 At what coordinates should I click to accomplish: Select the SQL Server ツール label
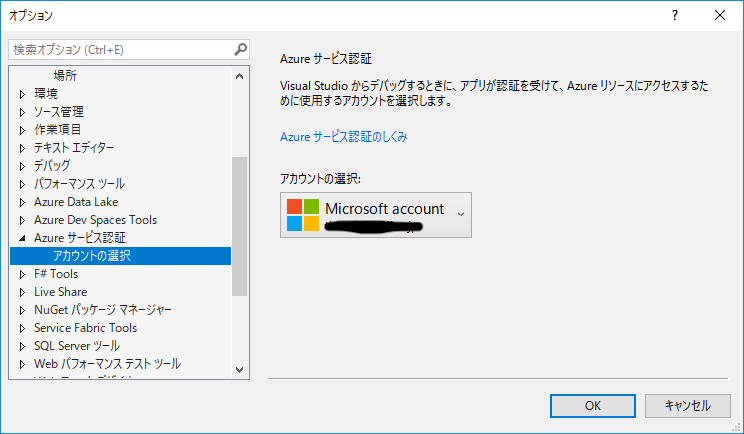tap(77, 346)
